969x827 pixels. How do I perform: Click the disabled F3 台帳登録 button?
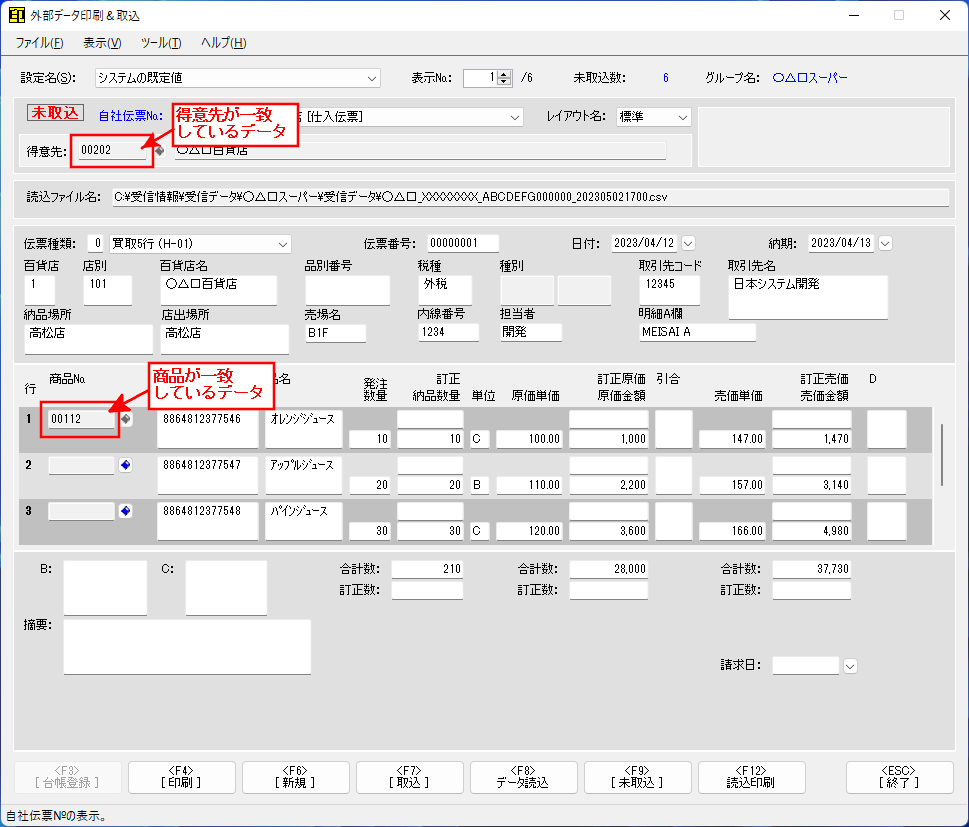tap(67, 777)
